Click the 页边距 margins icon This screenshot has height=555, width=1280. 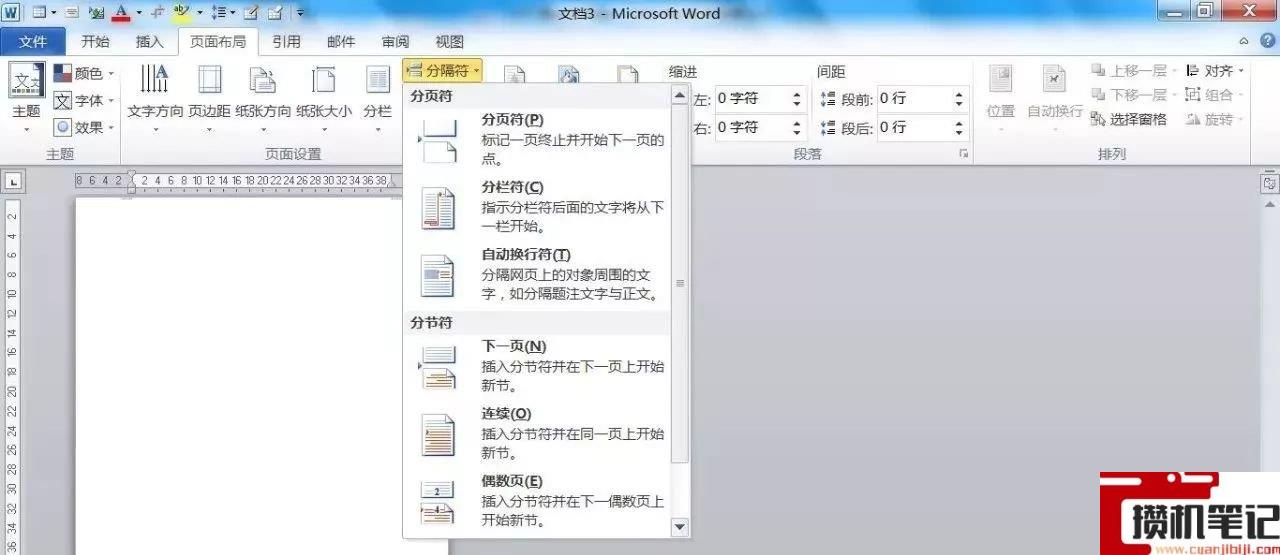209,80
